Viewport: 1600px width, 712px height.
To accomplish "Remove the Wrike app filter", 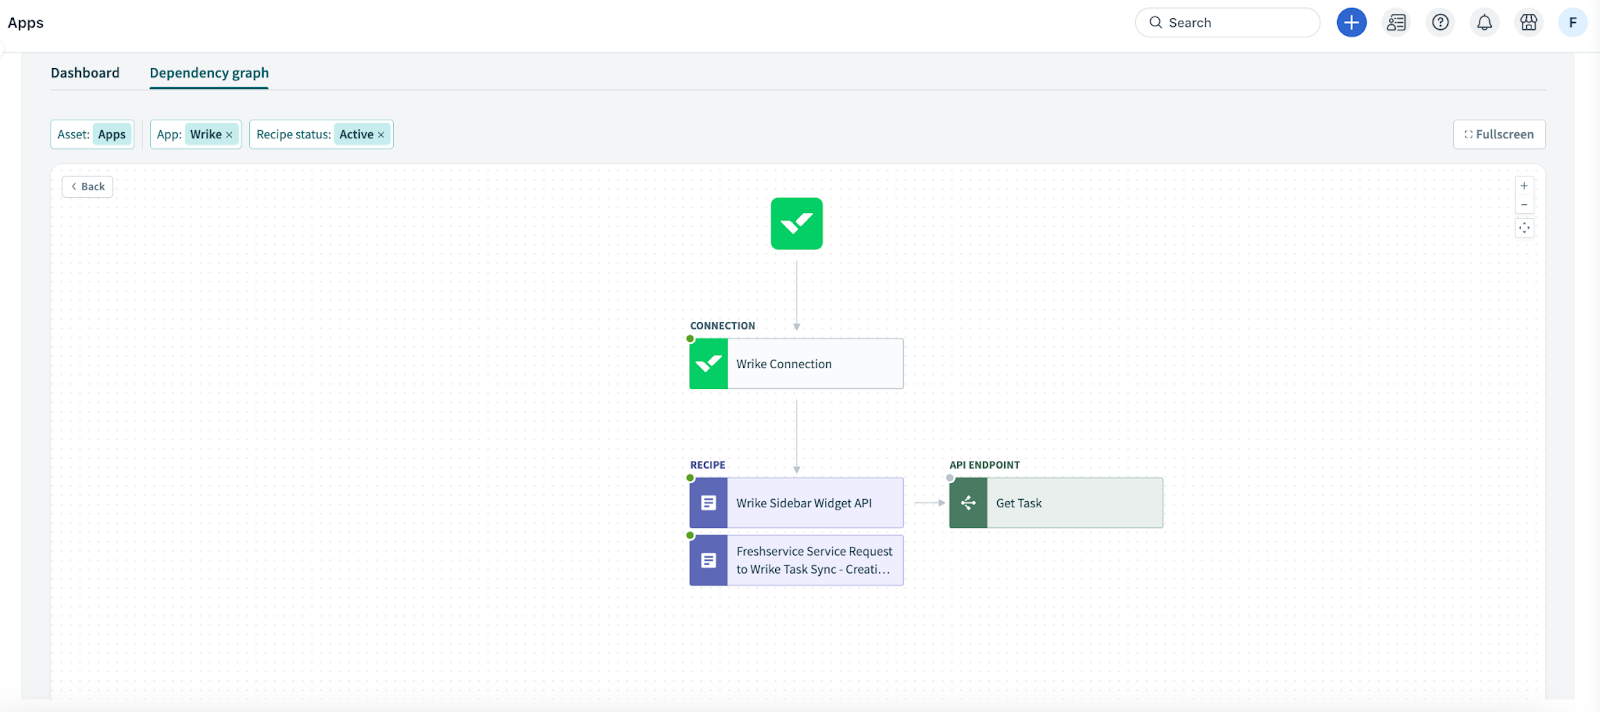I will pyautogui.click(x=229, y=135).
